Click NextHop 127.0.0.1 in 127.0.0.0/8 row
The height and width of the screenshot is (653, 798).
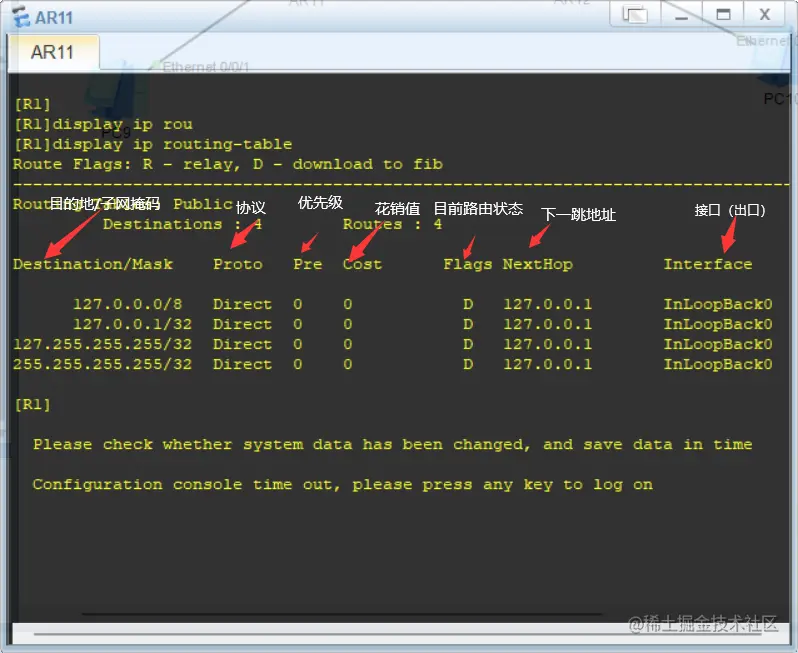[548, 304]
